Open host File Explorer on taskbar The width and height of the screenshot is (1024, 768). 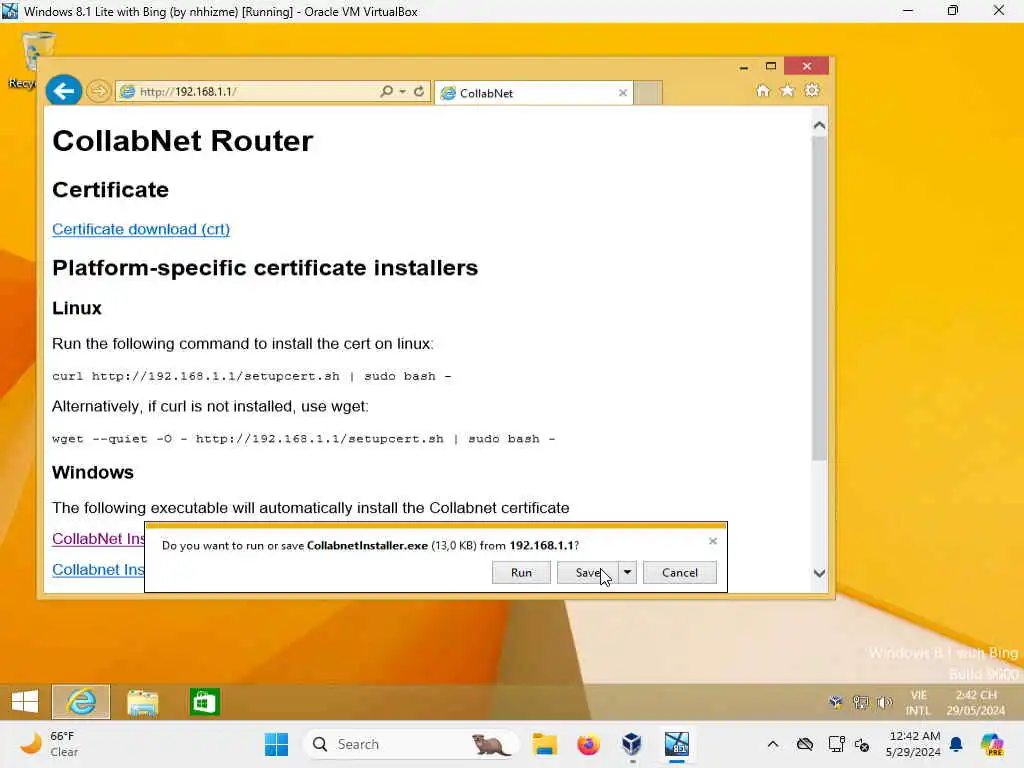[544, 744]
